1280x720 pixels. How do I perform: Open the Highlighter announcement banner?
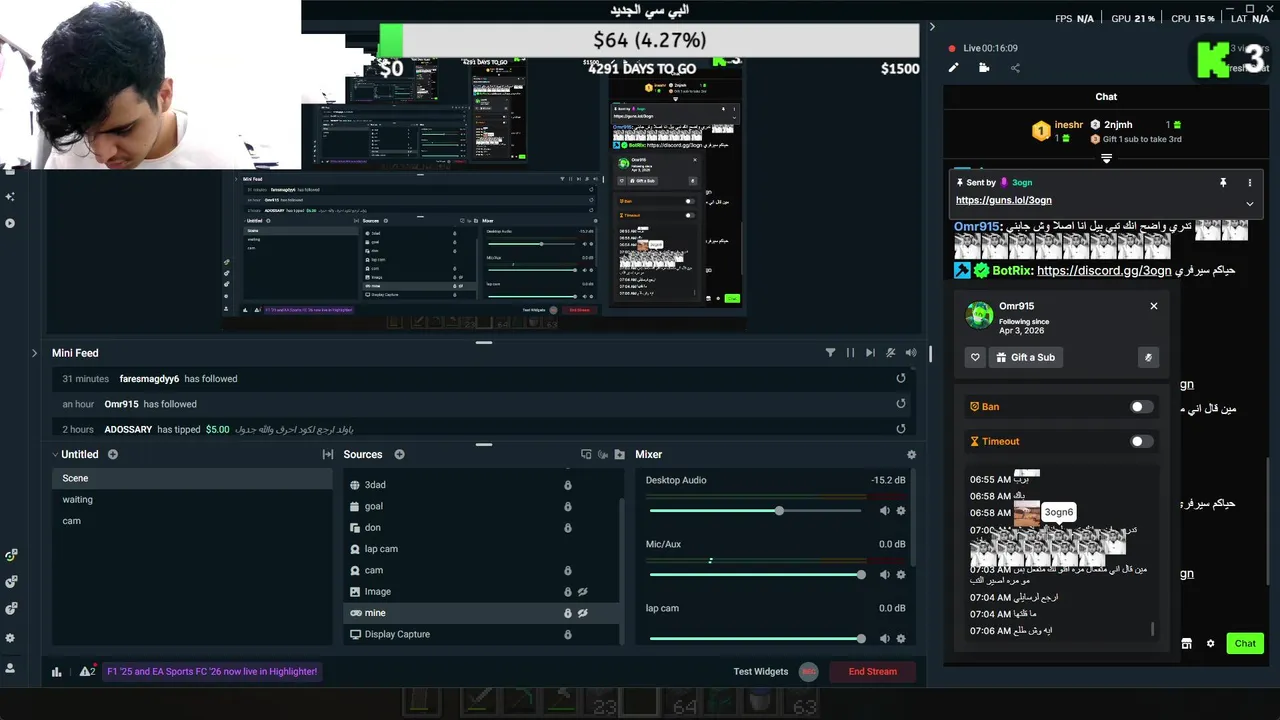[212, 672]
